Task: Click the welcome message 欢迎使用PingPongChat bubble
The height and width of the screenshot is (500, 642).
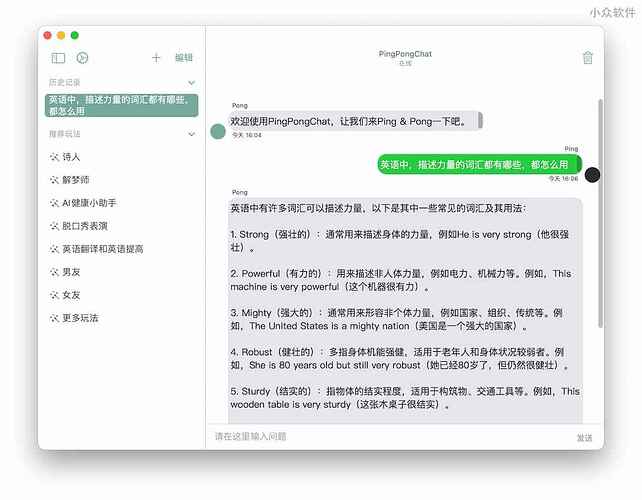Action: point(355,121)
